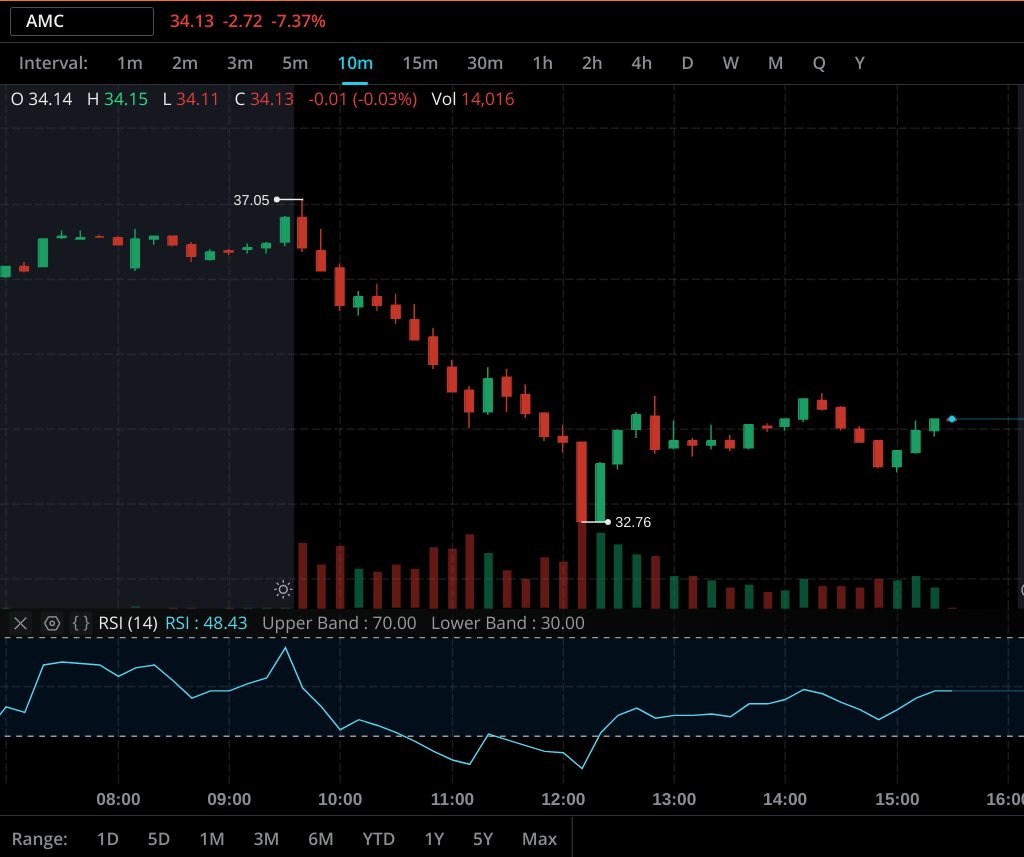Click the close price C 34.13
1024x857 pixels.
[264, 99]
